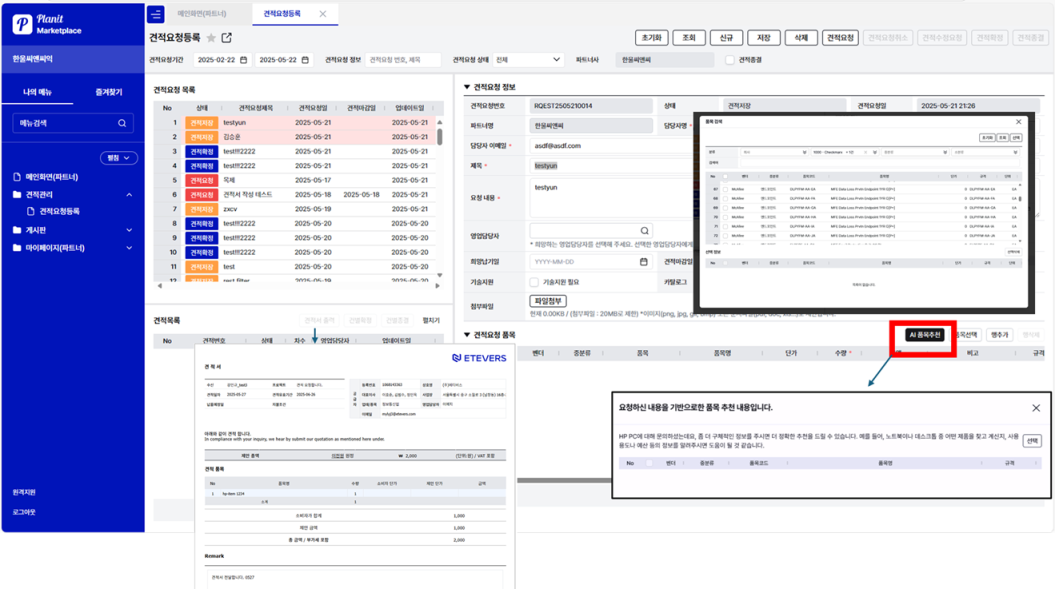Open first 분류 dropdown in 품목 검색 popup
1055x589 pixels.
[774, 152]
